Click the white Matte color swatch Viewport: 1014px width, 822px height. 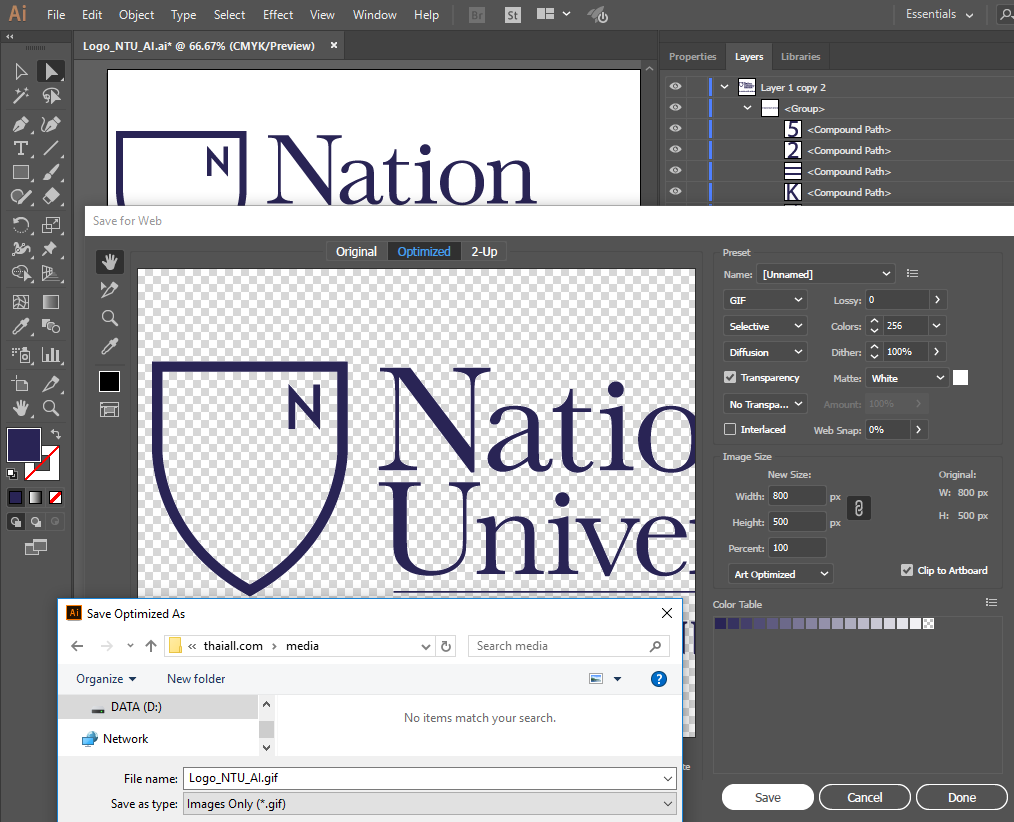coord(960,378)
